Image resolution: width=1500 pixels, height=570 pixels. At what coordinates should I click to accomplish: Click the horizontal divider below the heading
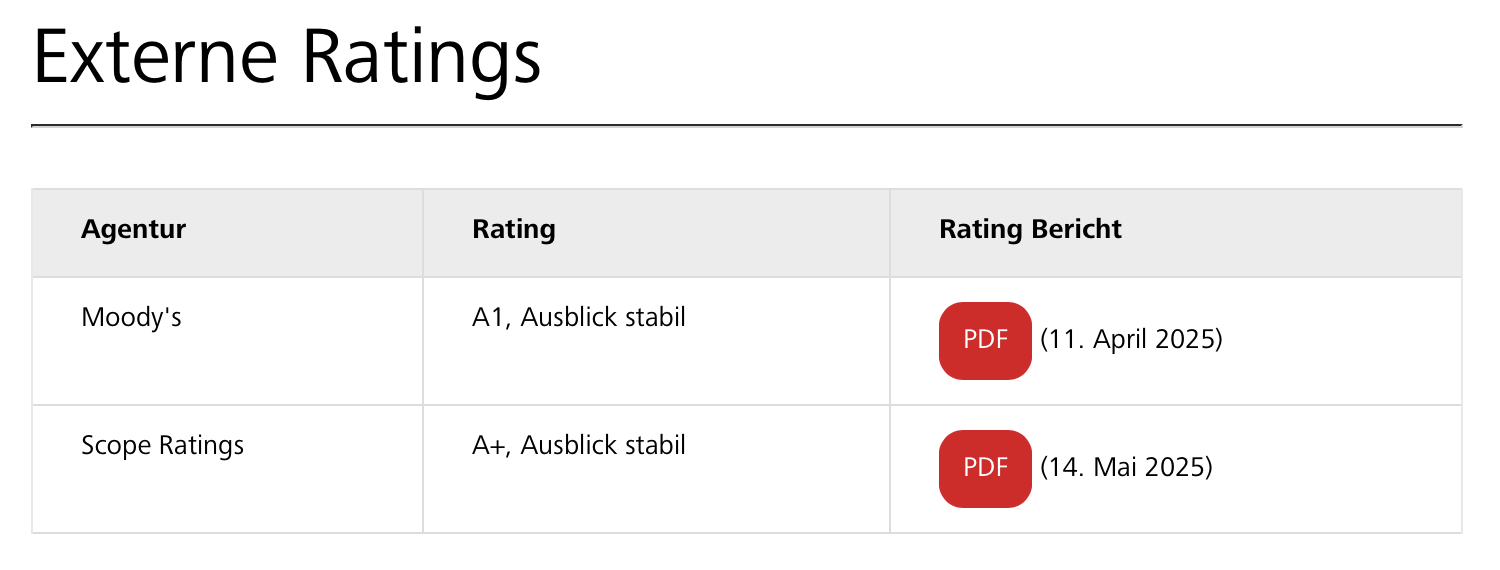tap(746, 126)
